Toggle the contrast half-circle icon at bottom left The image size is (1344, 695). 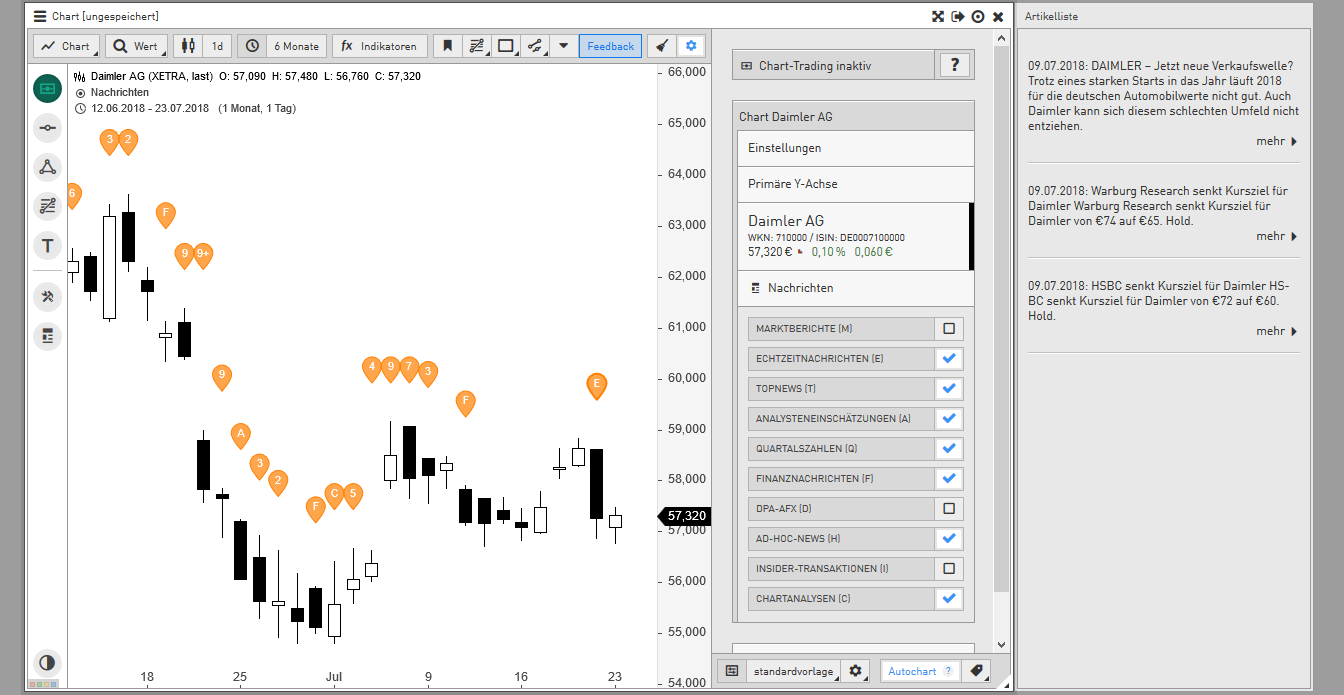click(47, 662)
